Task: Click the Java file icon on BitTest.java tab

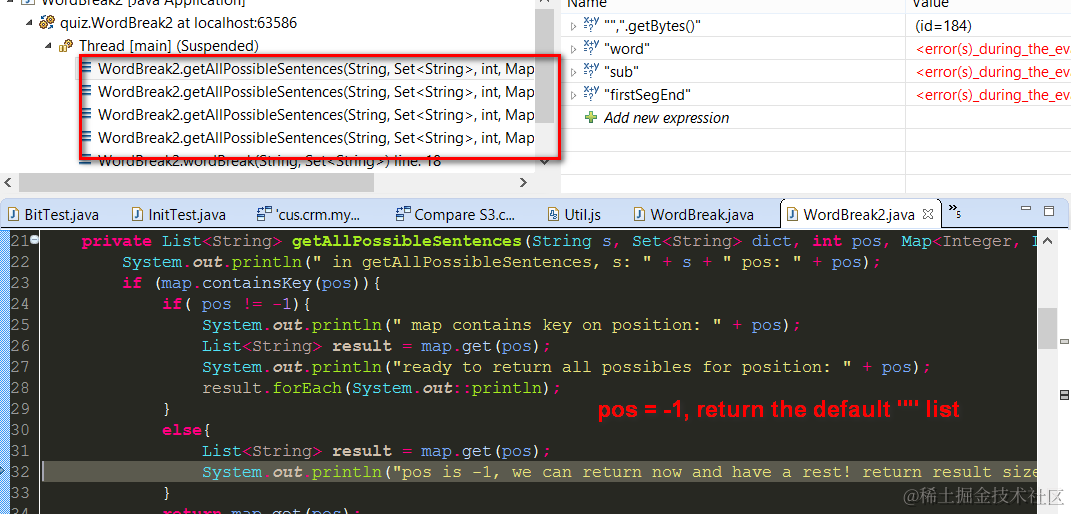Action: (14, 215)
